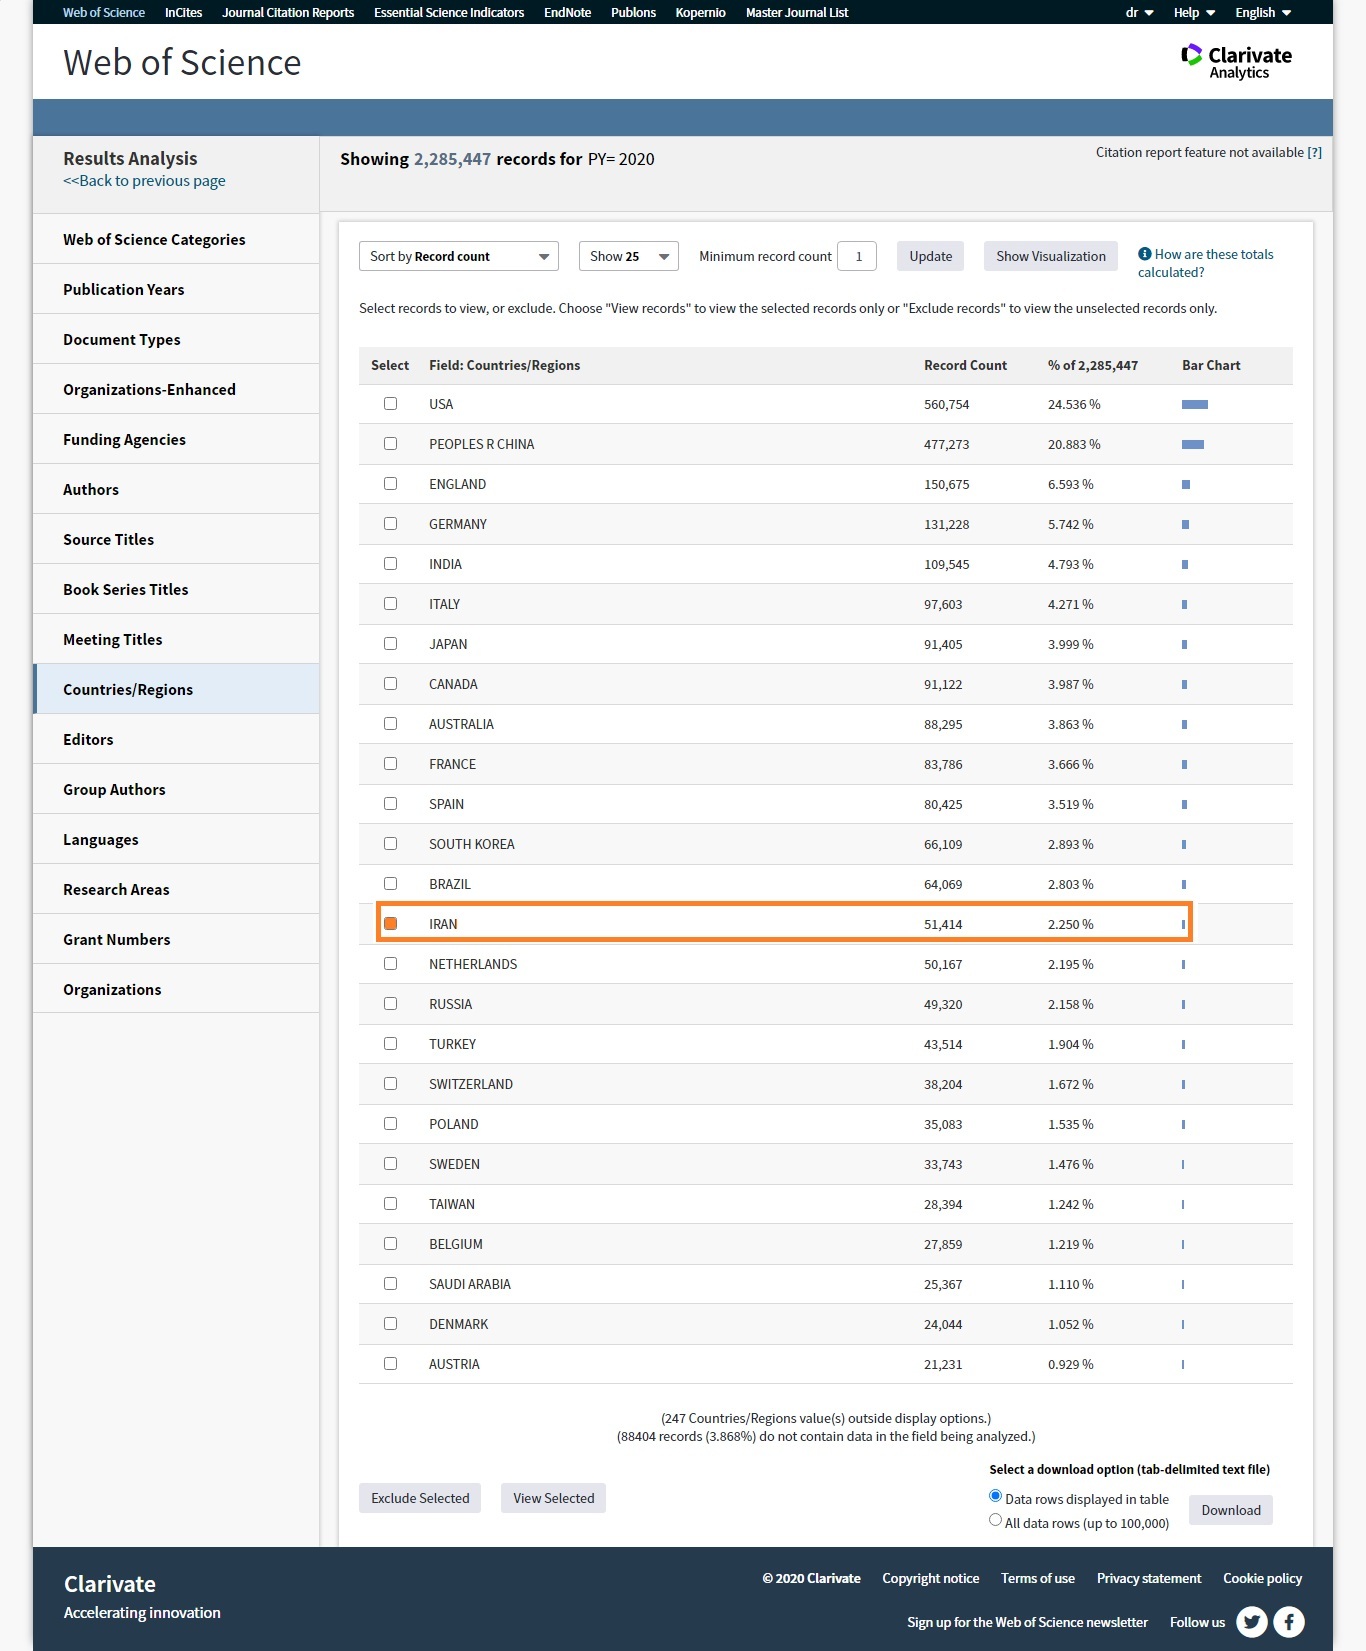Check the BRAZIL row checkbox
1366x1651 pixels.
pos(390,884)
